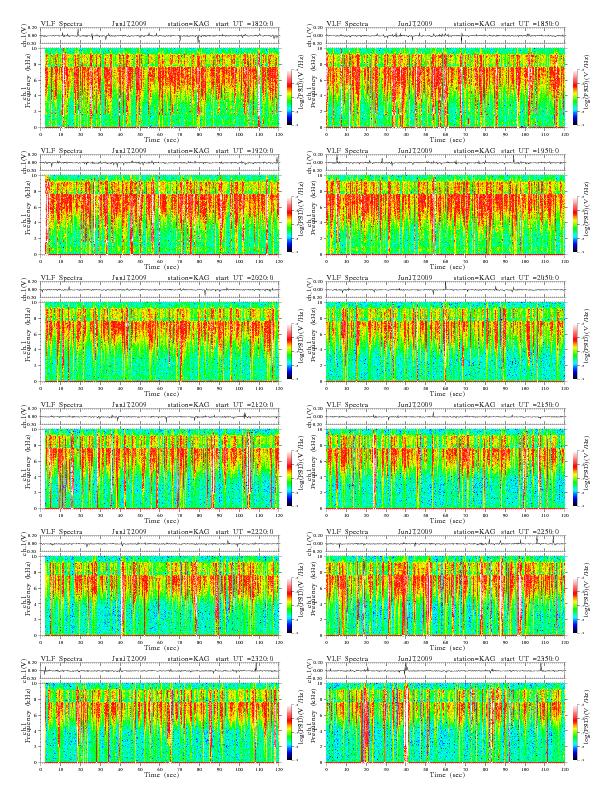Click the header text 'start UT =2020:0'
The width and height of the screenshot is (612, 792).
point(245,278)
